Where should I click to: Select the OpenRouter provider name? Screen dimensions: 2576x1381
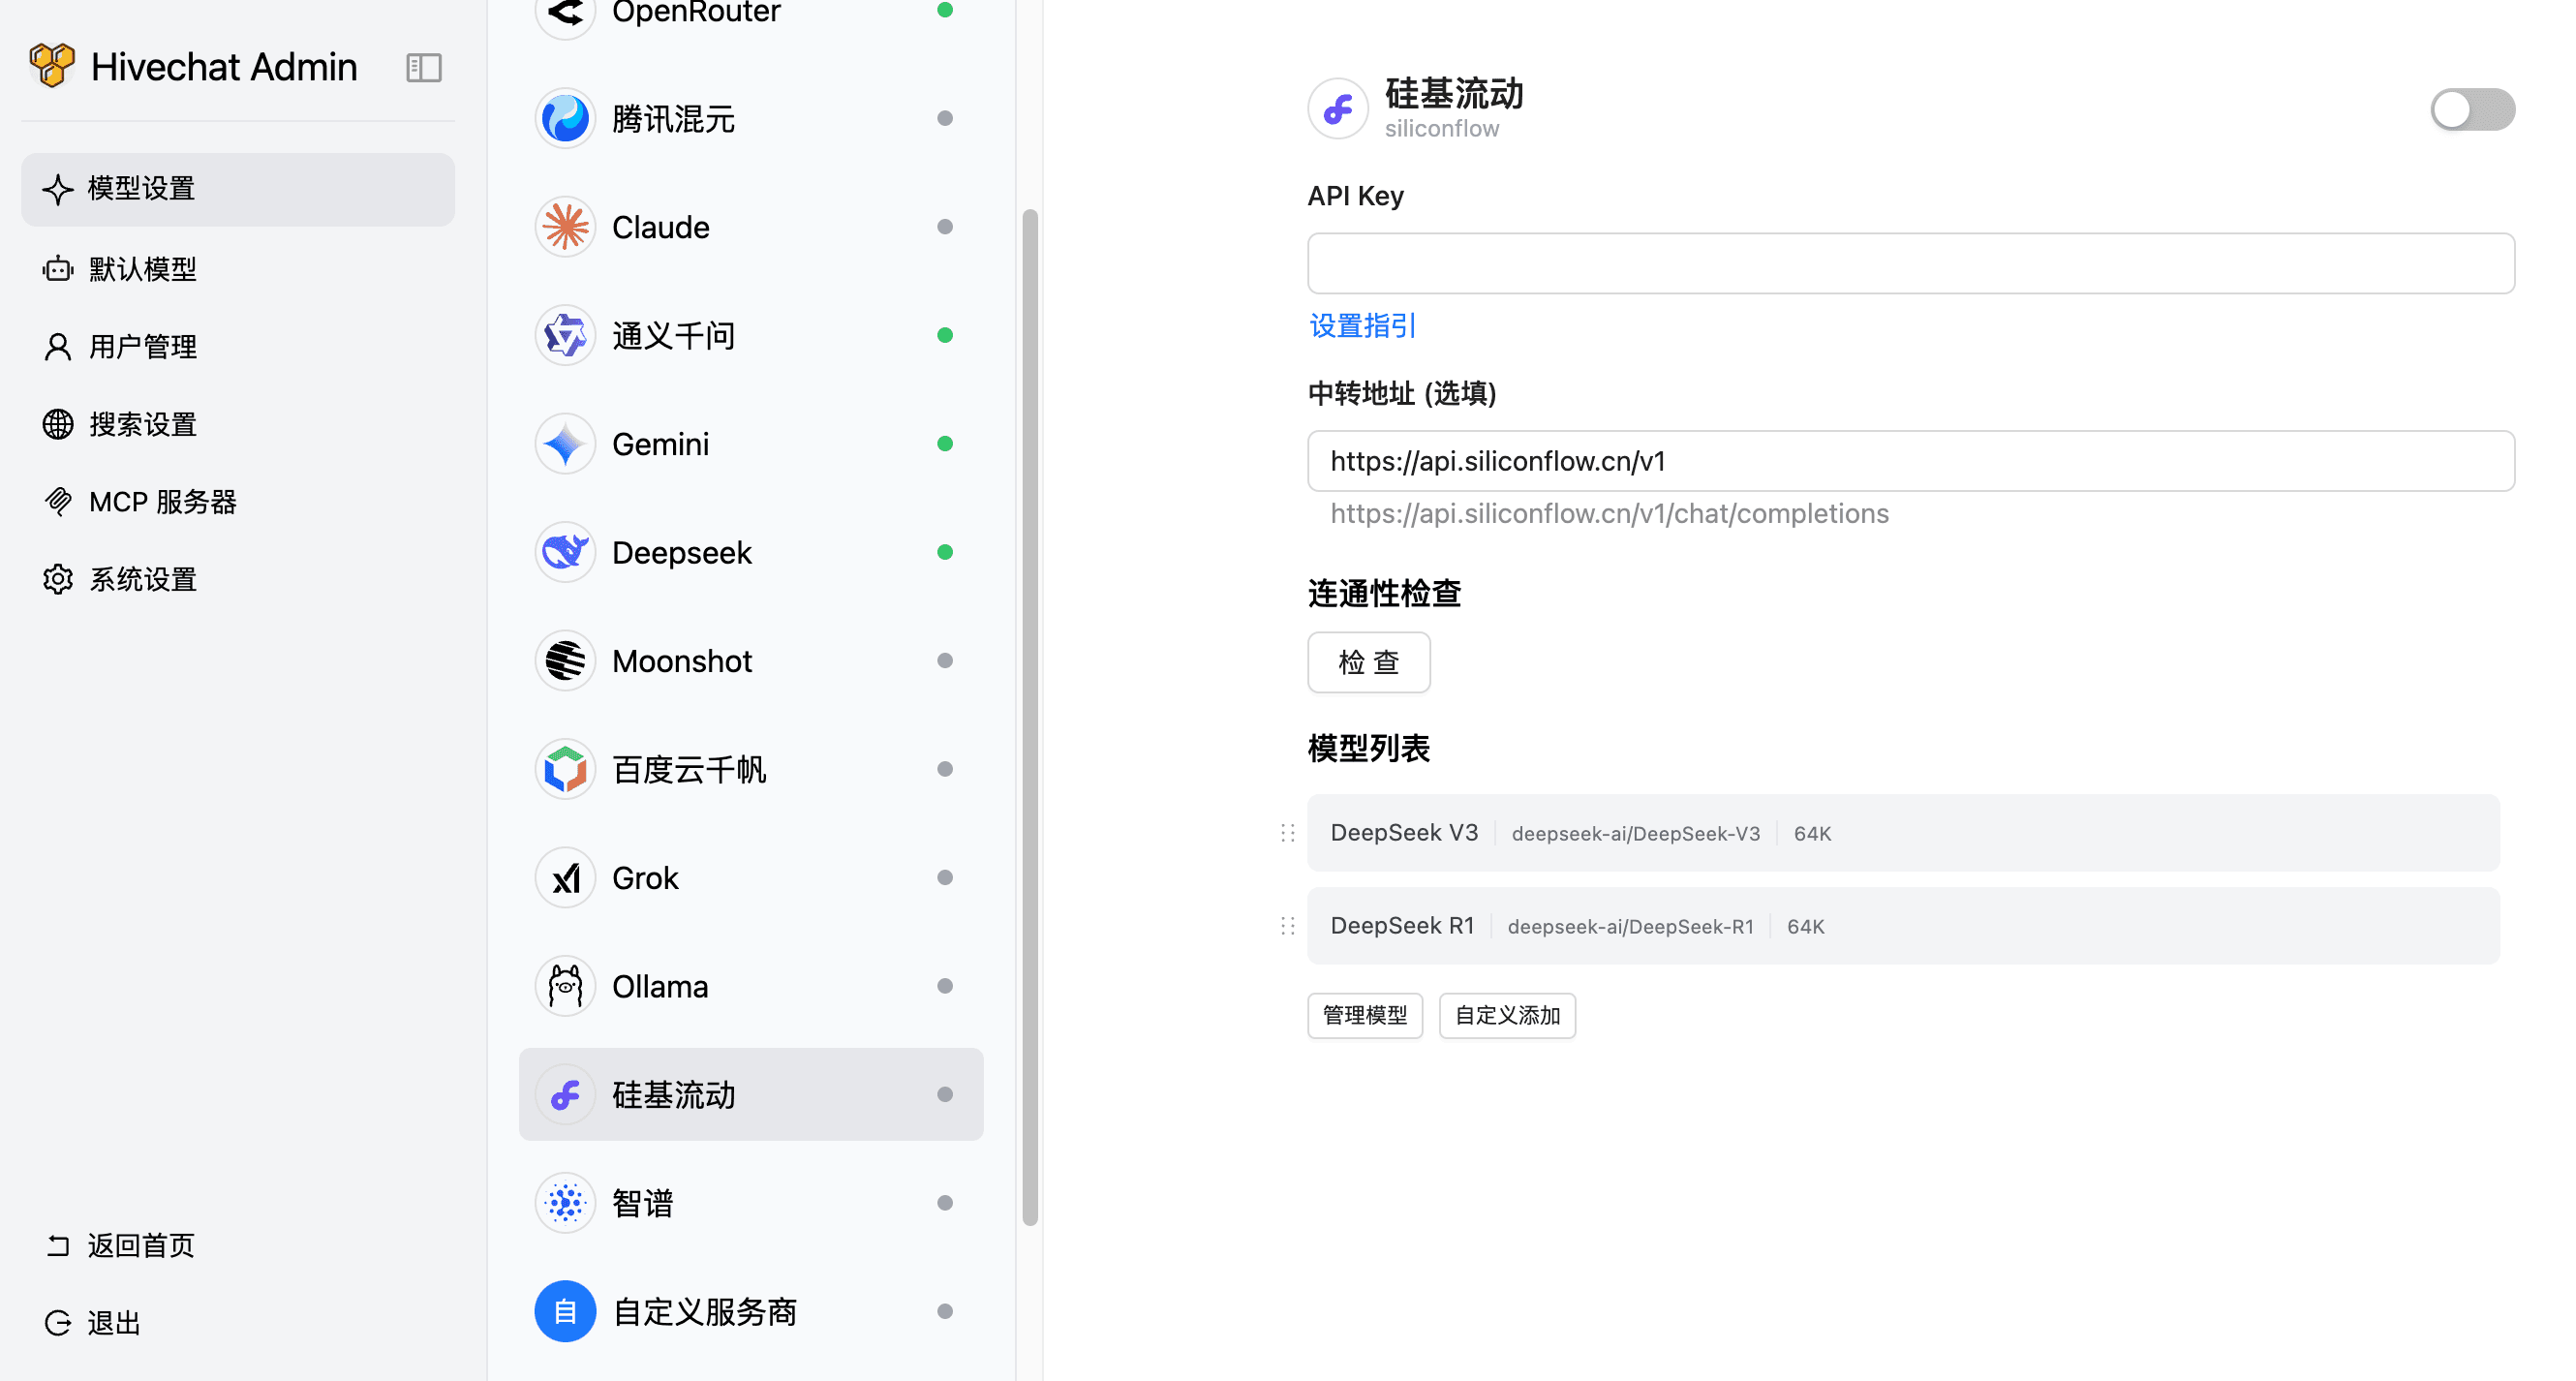pyautogui.click(x=696, y=13)
